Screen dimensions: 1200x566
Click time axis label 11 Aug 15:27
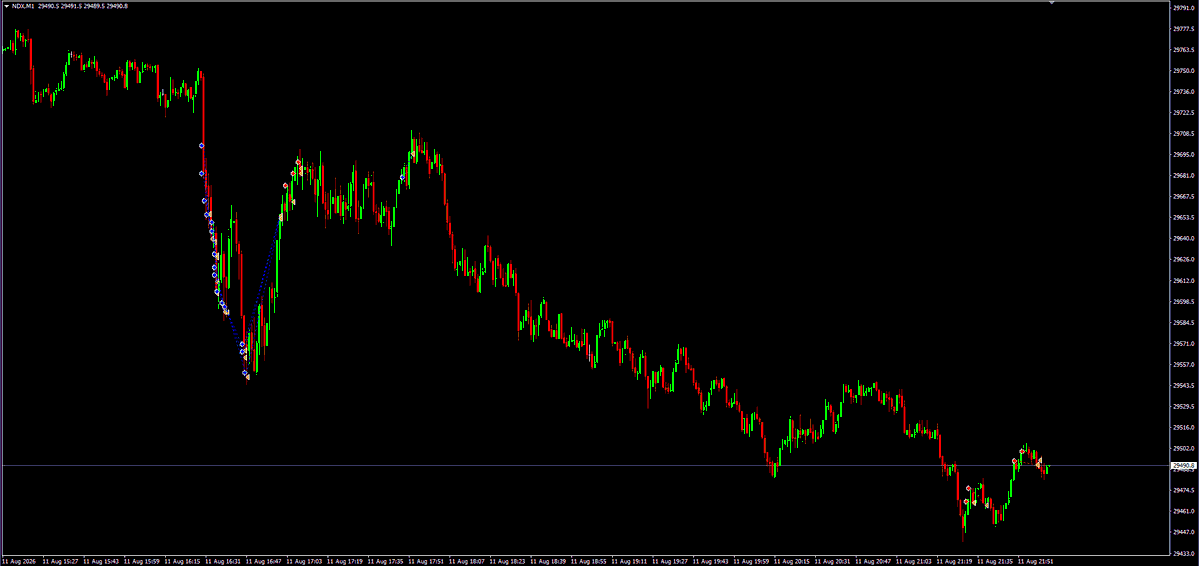tap(62, 561)
